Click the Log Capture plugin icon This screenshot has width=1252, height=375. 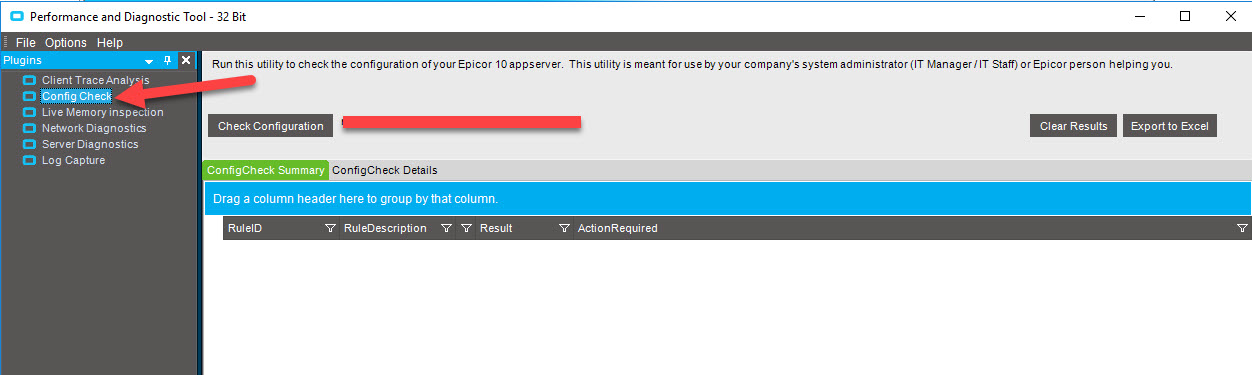click(x=29, y=160)
